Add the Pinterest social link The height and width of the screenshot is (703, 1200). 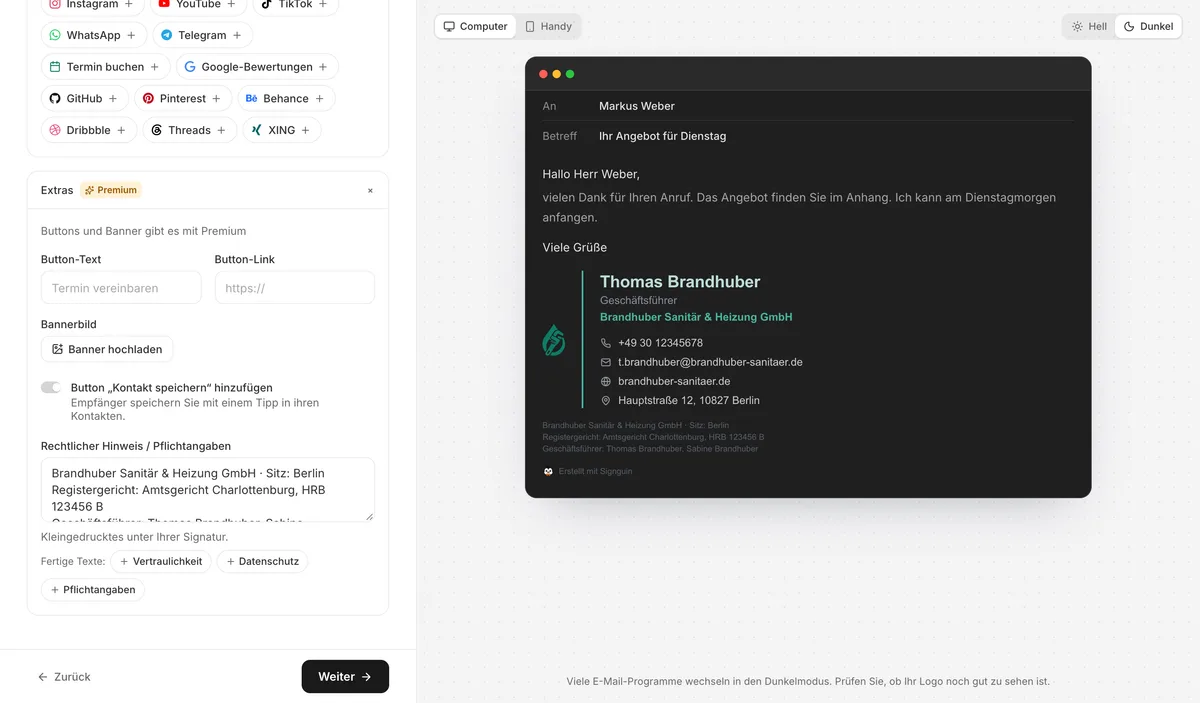[x=183, y=99]
